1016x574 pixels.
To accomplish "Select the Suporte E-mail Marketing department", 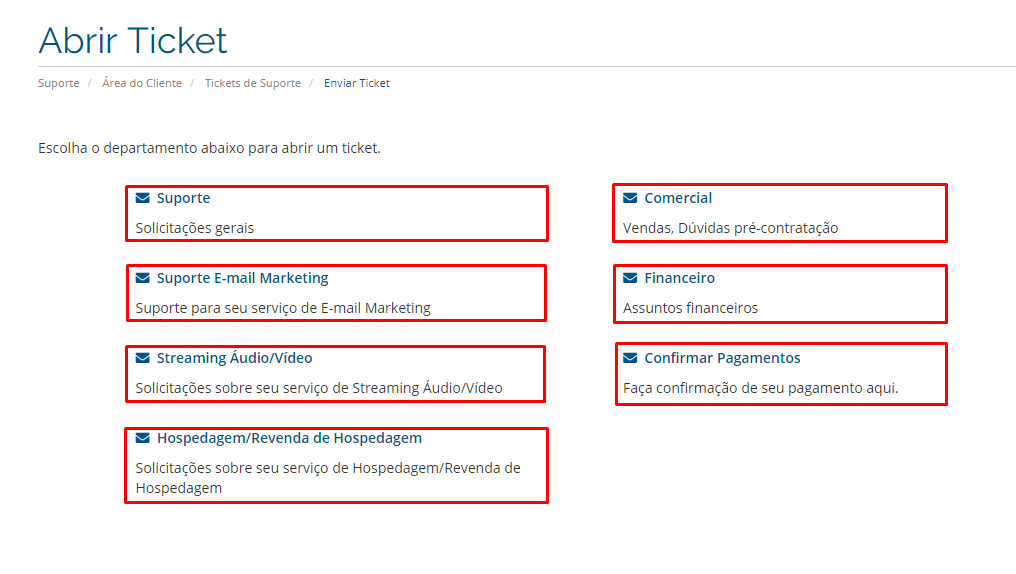I will pos(242,278).
